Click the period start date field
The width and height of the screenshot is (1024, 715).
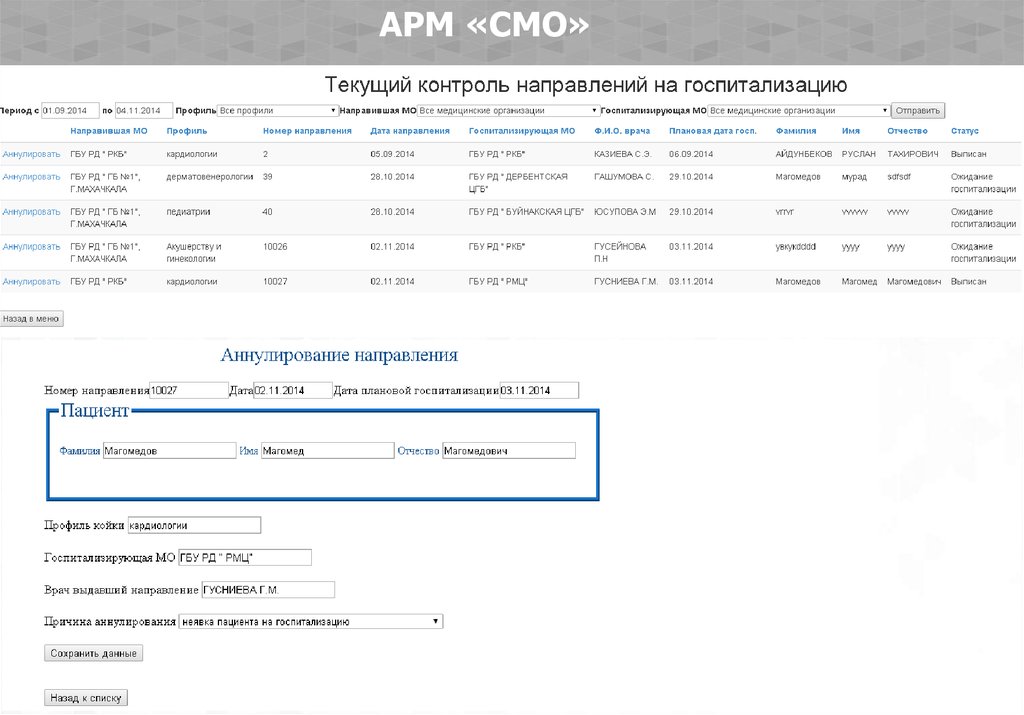coord(70,111)
